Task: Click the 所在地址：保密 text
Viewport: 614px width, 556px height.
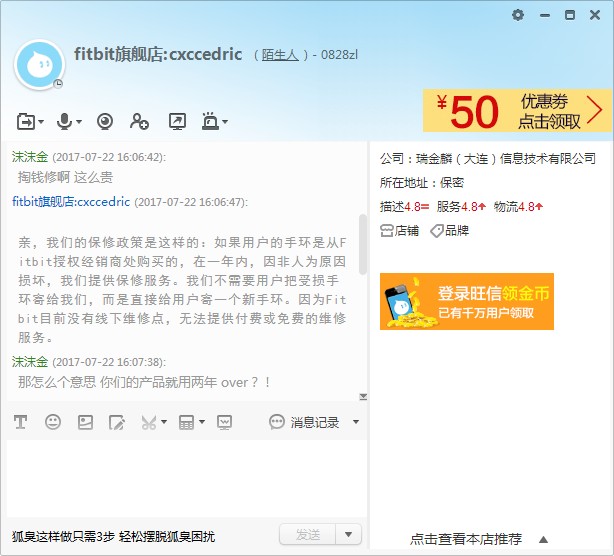Action: point(422,182)
